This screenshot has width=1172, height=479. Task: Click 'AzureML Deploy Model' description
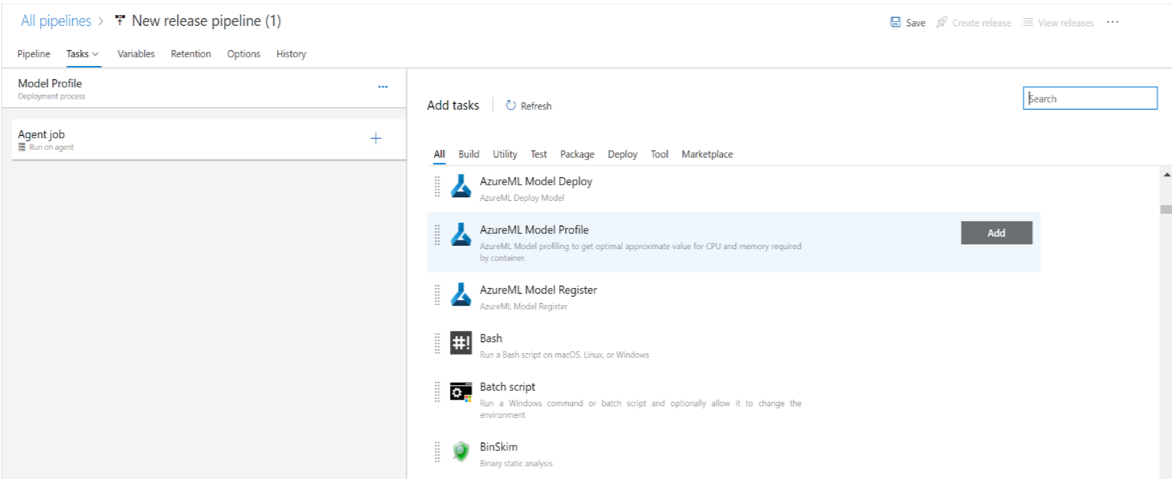521,198
